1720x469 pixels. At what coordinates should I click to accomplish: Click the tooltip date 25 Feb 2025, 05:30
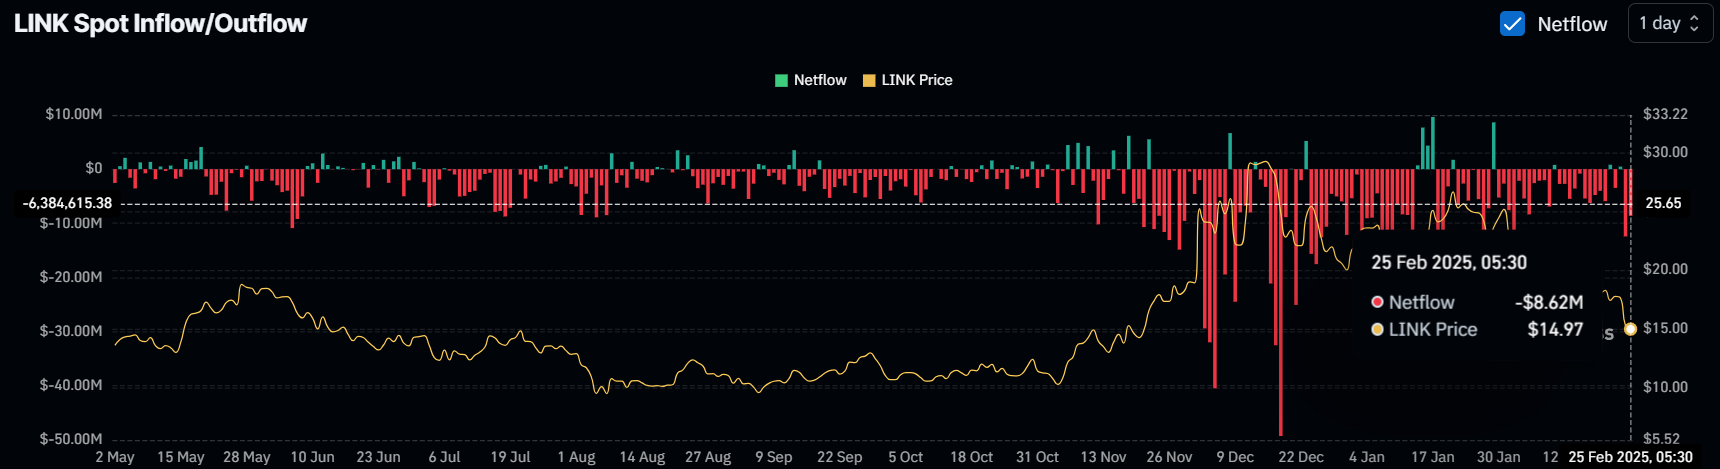pyautogui.click(x=1449, y=263)
